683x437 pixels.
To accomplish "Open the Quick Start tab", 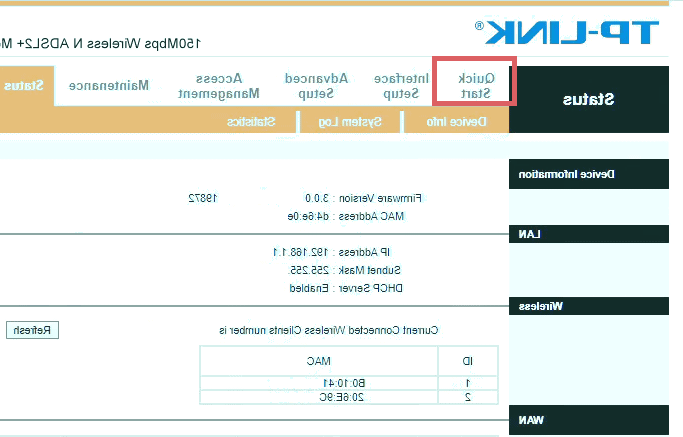I will point(474,85).
